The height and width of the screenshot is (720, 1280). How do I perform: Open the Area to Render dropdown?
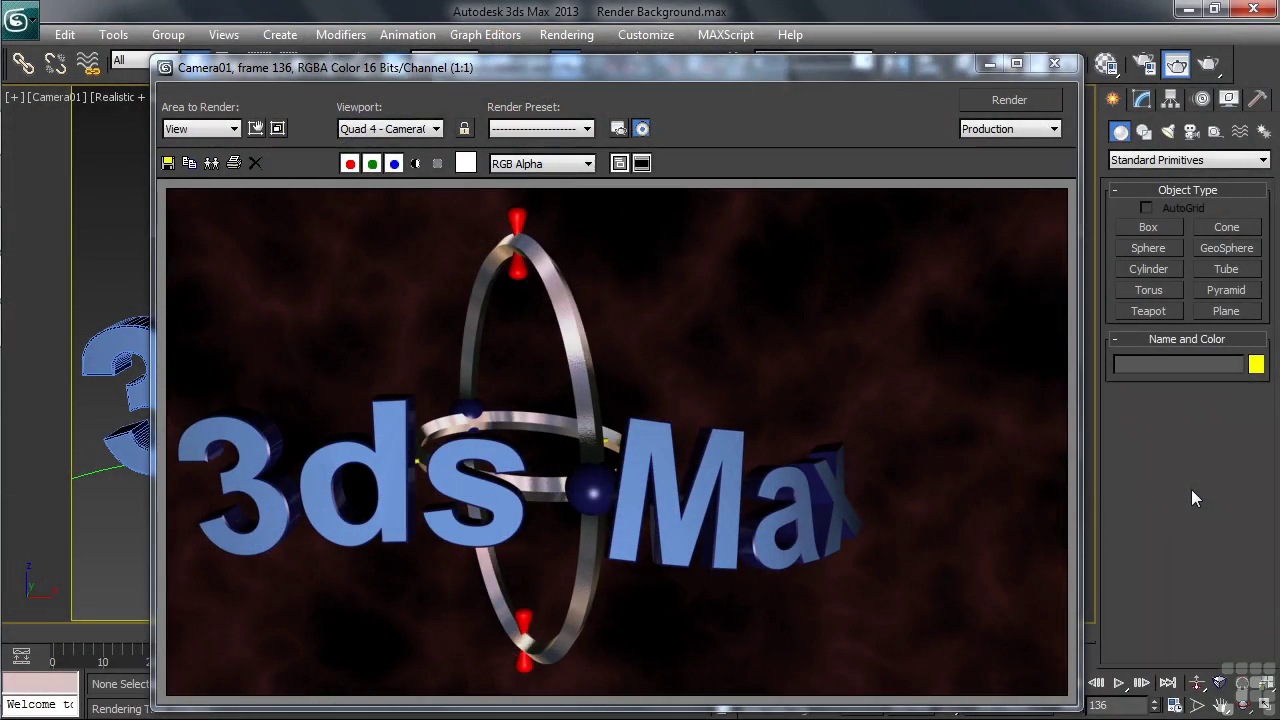click(202, 129)
